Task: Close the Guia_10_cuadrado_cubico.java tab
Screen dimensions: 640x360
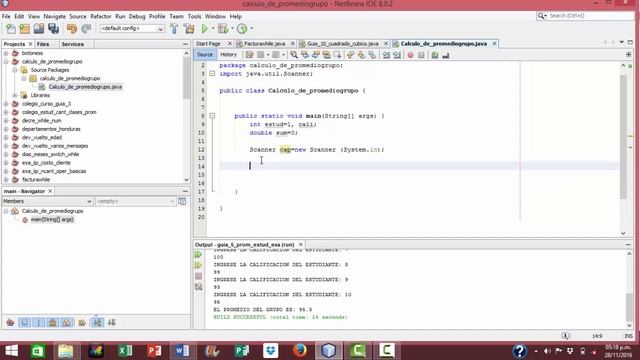Action: pos(386,44)
